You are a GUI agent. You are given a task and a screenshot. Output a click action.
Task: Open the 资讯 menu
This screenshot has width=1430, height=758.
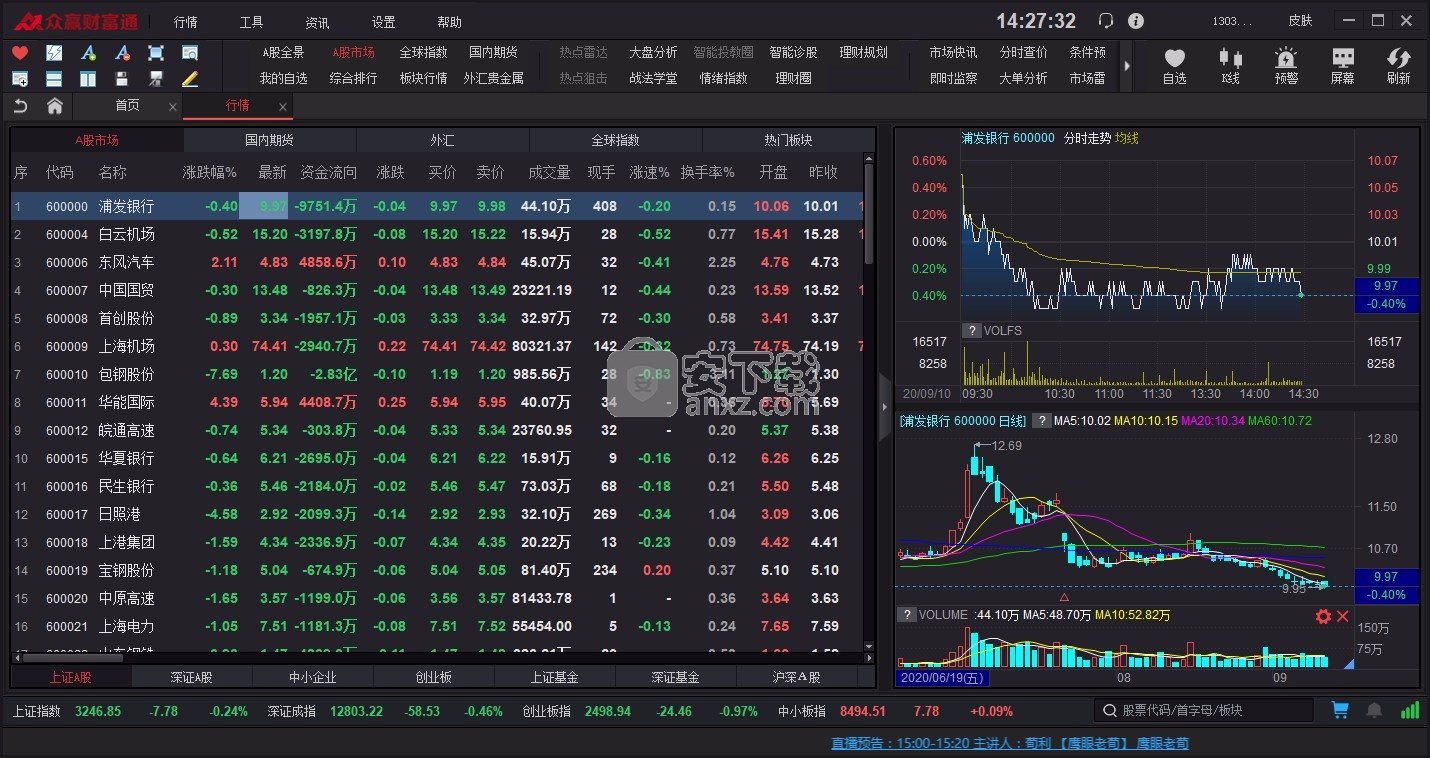pos(317,22)
